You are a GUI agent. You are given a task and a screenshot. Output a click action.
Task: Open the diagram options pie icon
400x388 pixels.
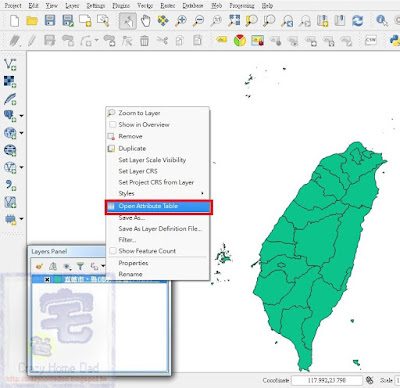point(240,41)
